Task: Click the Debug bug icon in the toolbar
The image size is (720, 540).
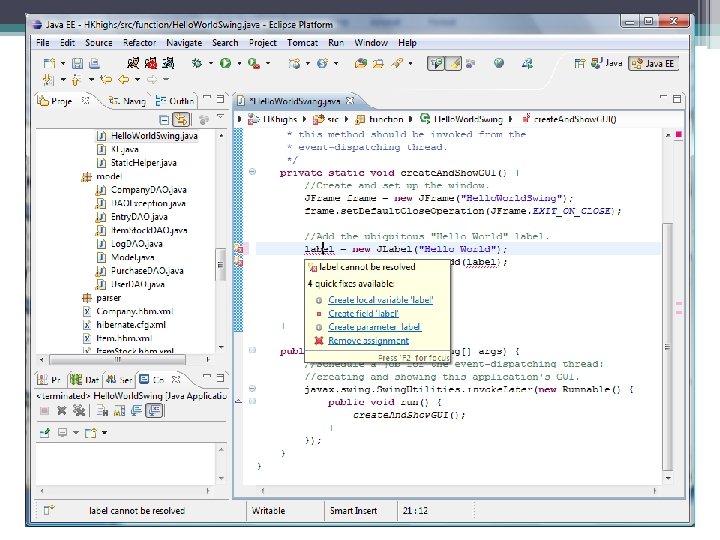Action: 197,63
